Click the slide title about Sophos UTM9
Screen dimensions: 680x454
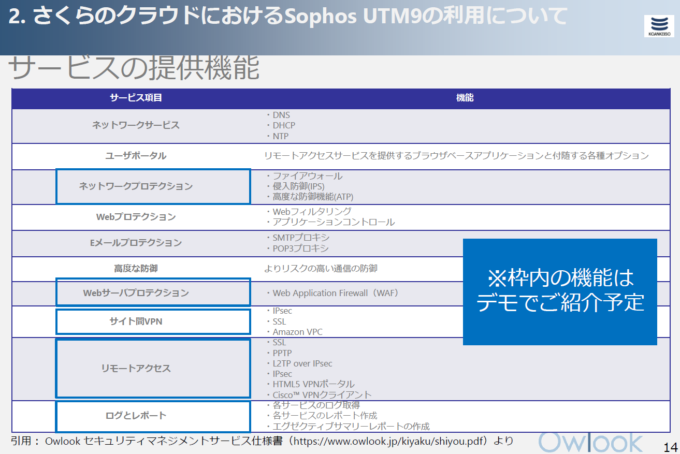point(288,16)
